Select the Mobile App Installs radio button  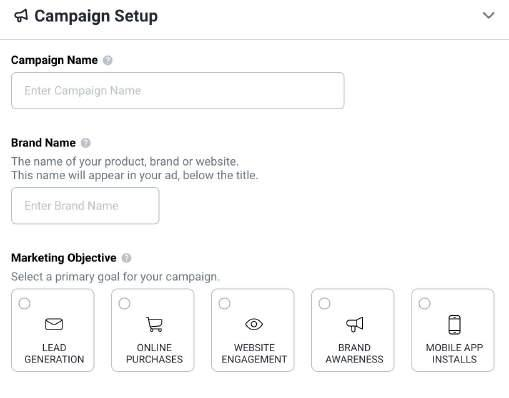[x=424, y=304]
